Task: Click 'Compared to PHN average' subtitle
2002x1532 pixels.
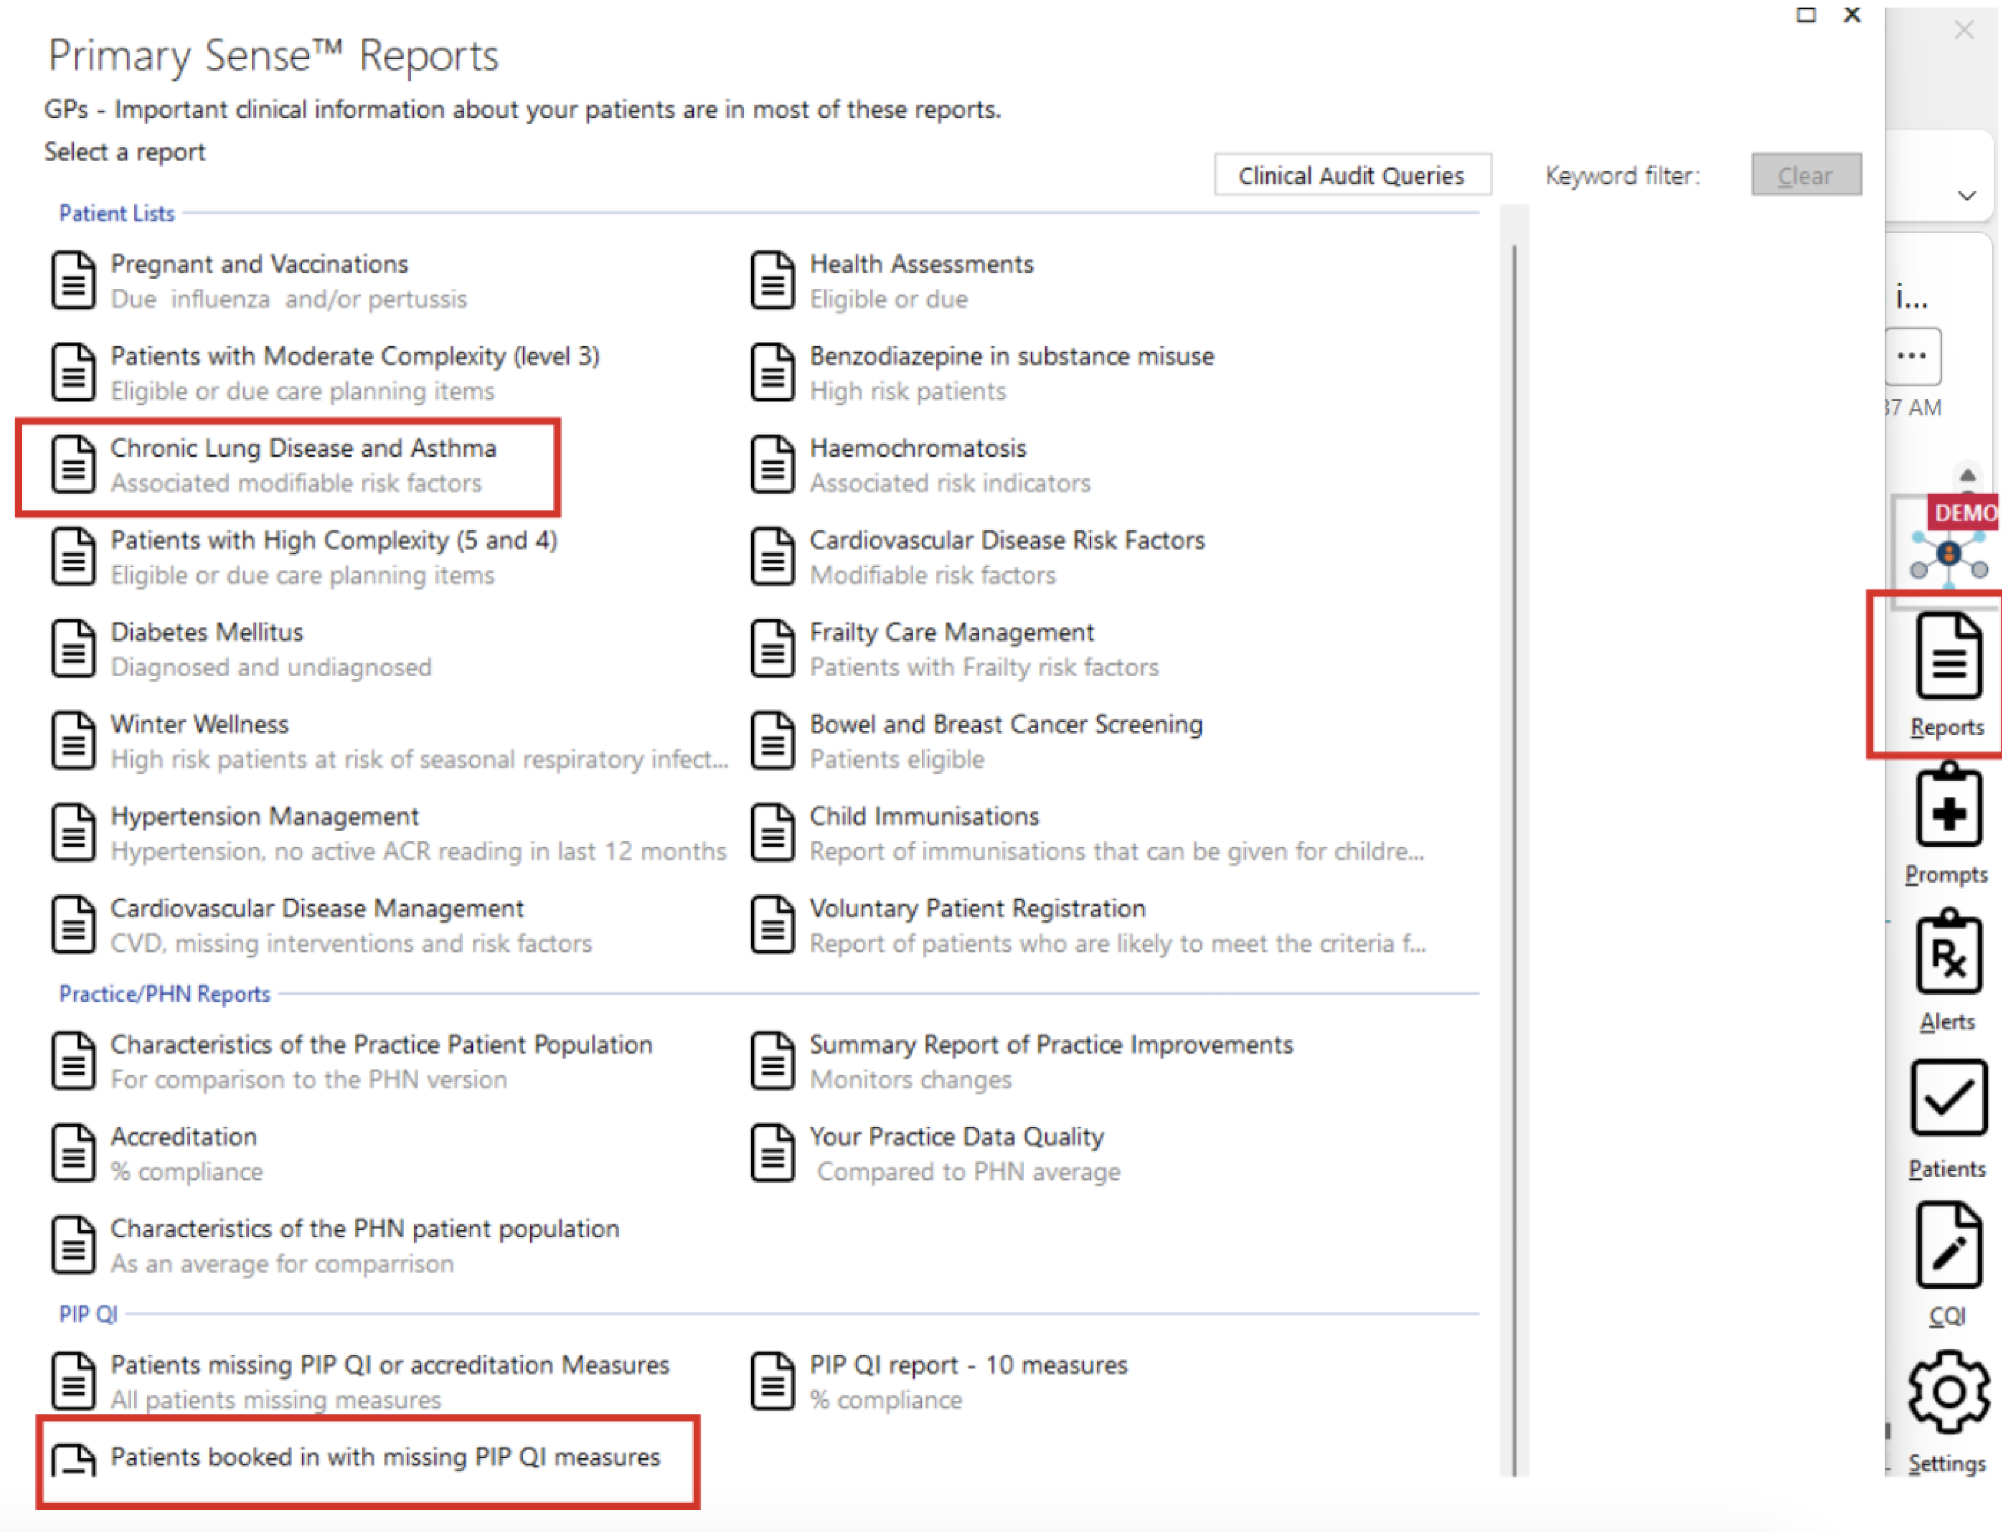Action: (968, 1171)
